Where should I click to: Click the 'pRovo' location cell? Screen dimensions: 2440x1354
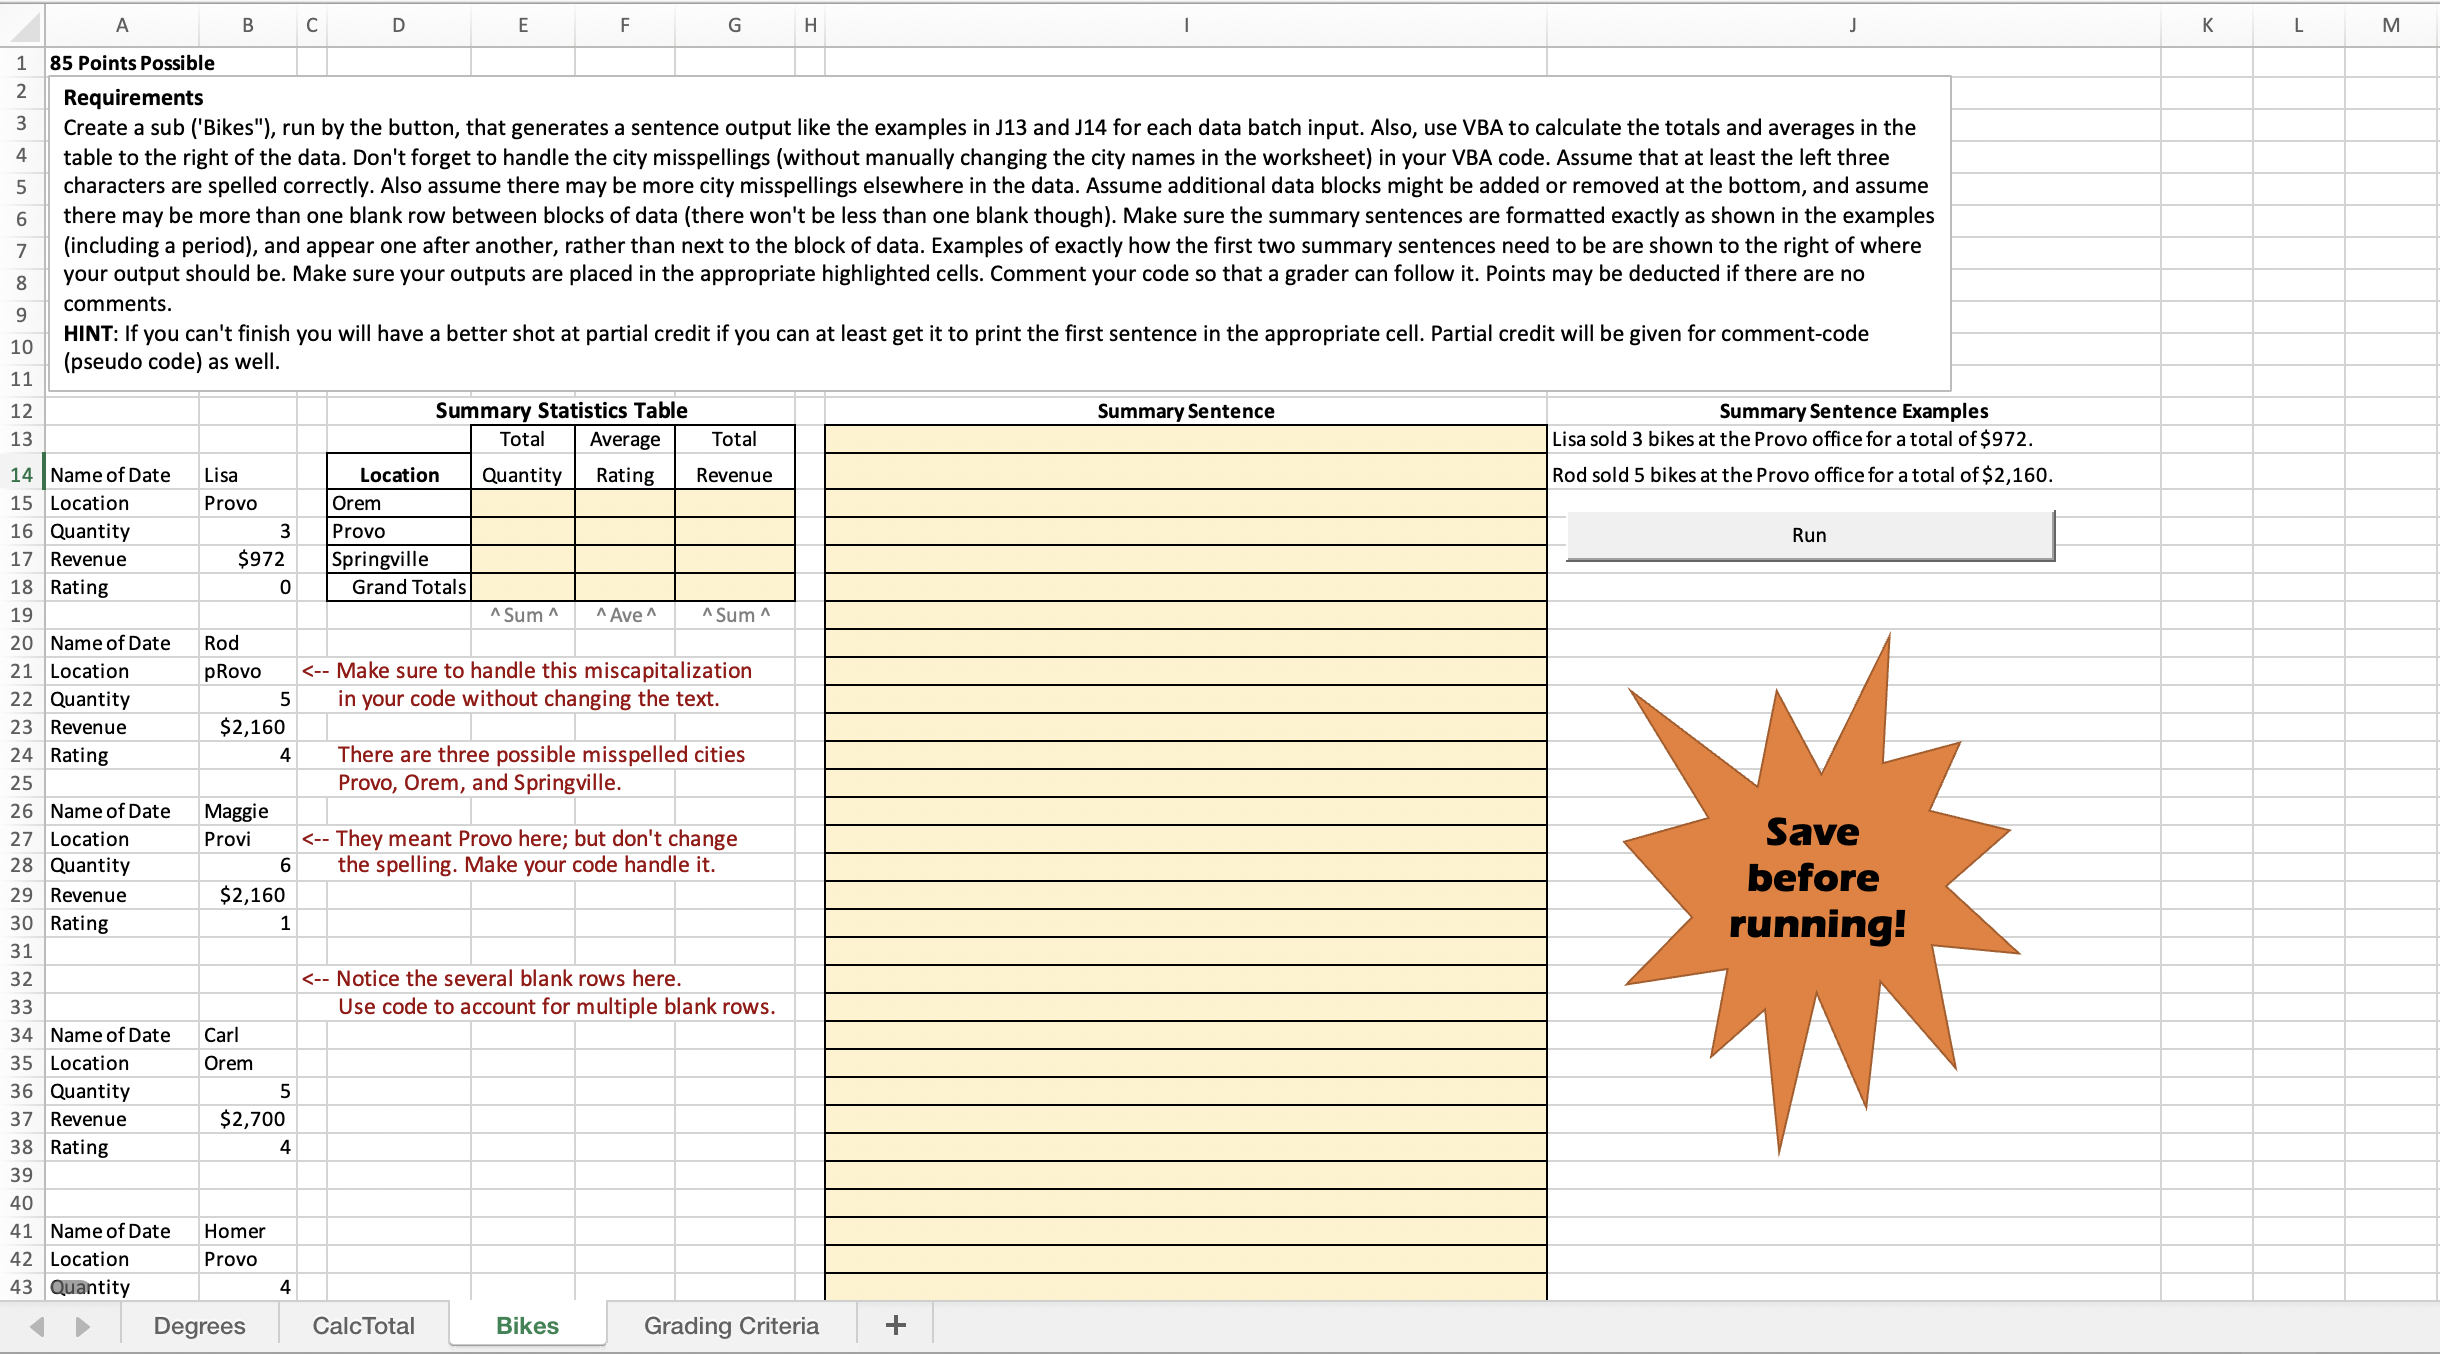pyautogui.click(x=247, y=671)
